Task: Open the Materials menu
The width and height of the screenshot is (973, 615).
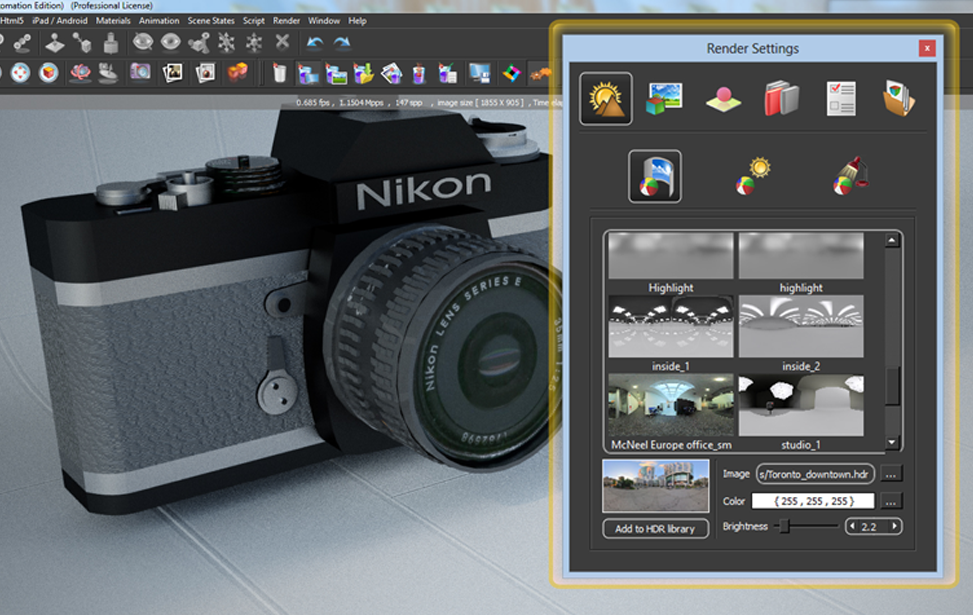Action: [113, 20]
